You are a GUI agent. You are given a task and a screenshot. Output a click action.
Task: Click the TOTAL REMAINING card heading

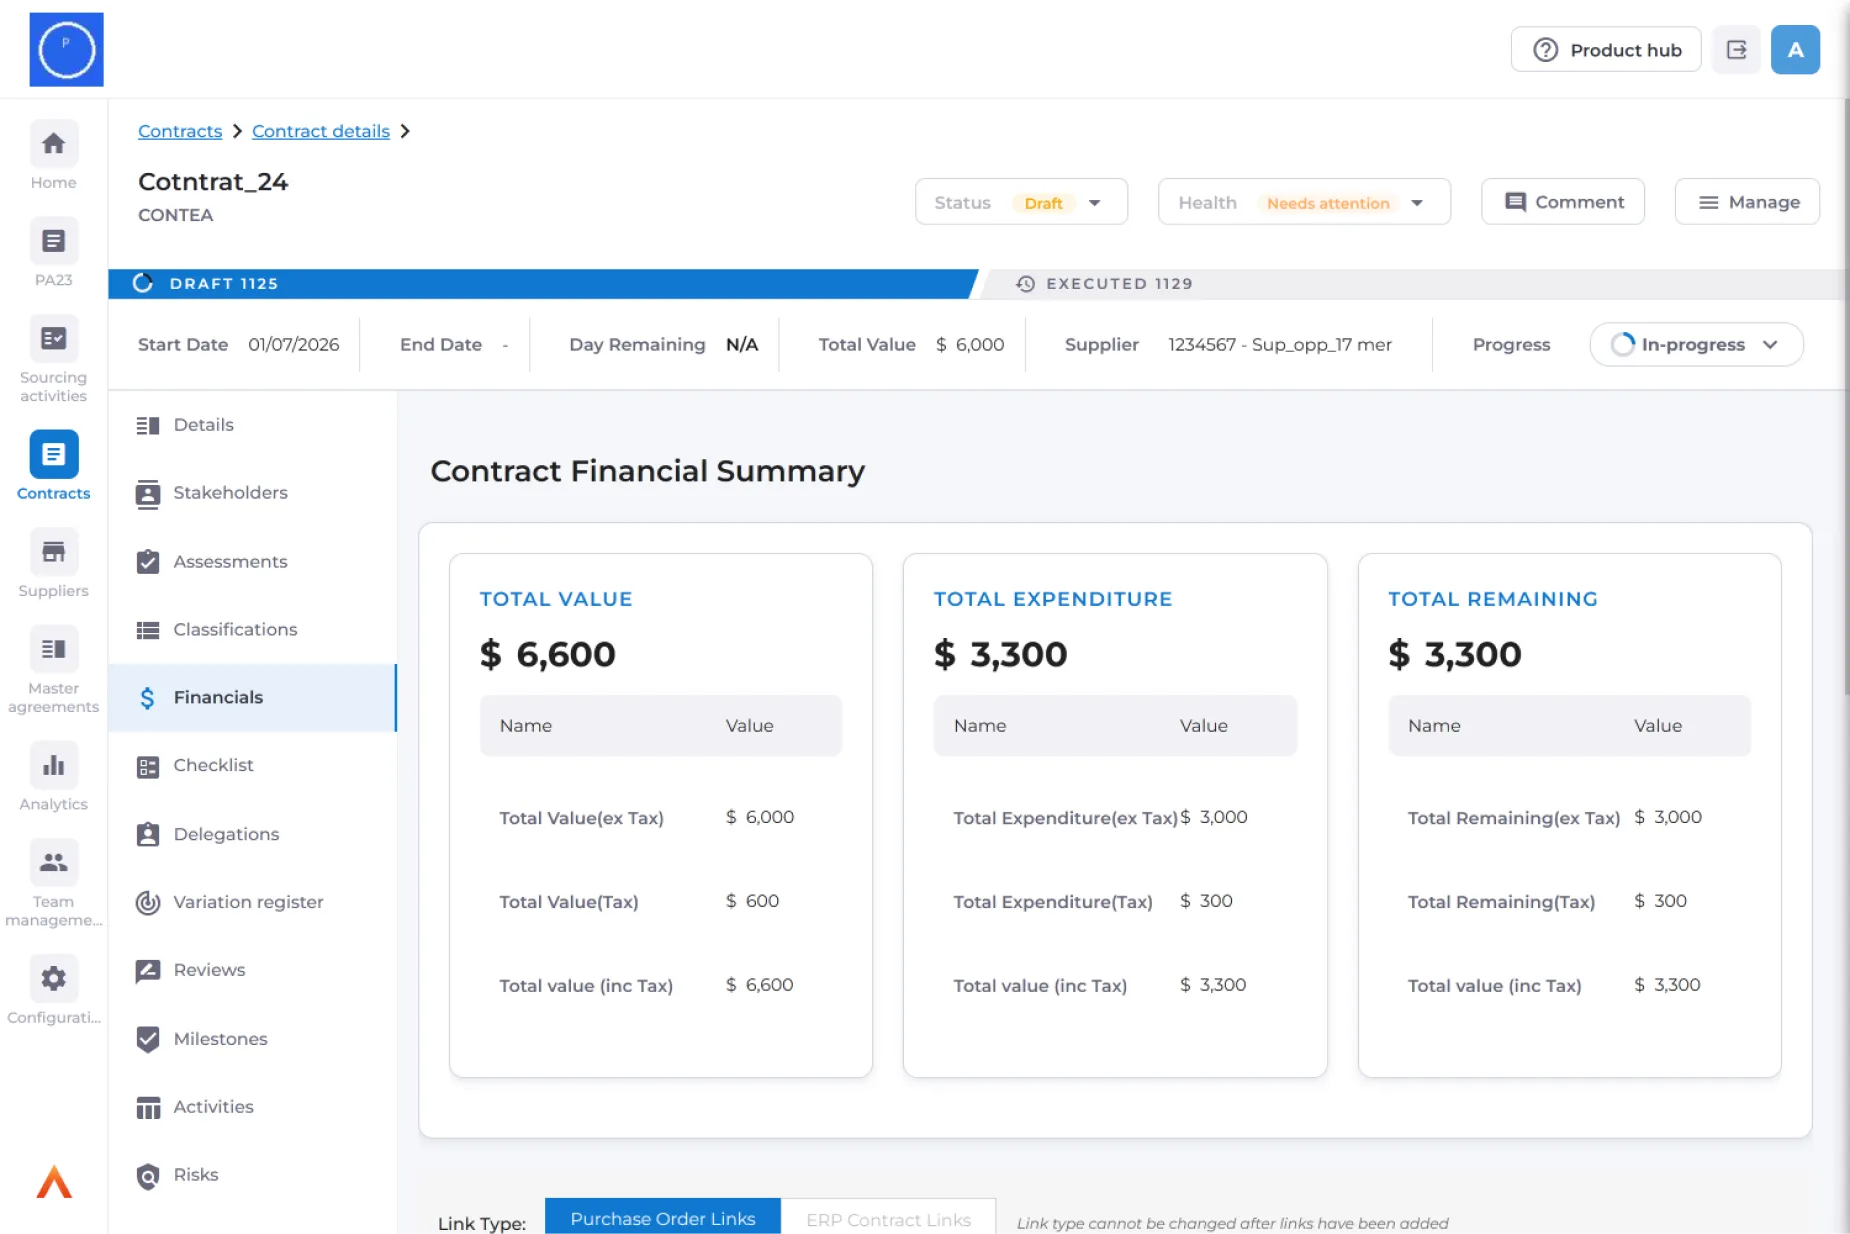tap(1493, 599)
